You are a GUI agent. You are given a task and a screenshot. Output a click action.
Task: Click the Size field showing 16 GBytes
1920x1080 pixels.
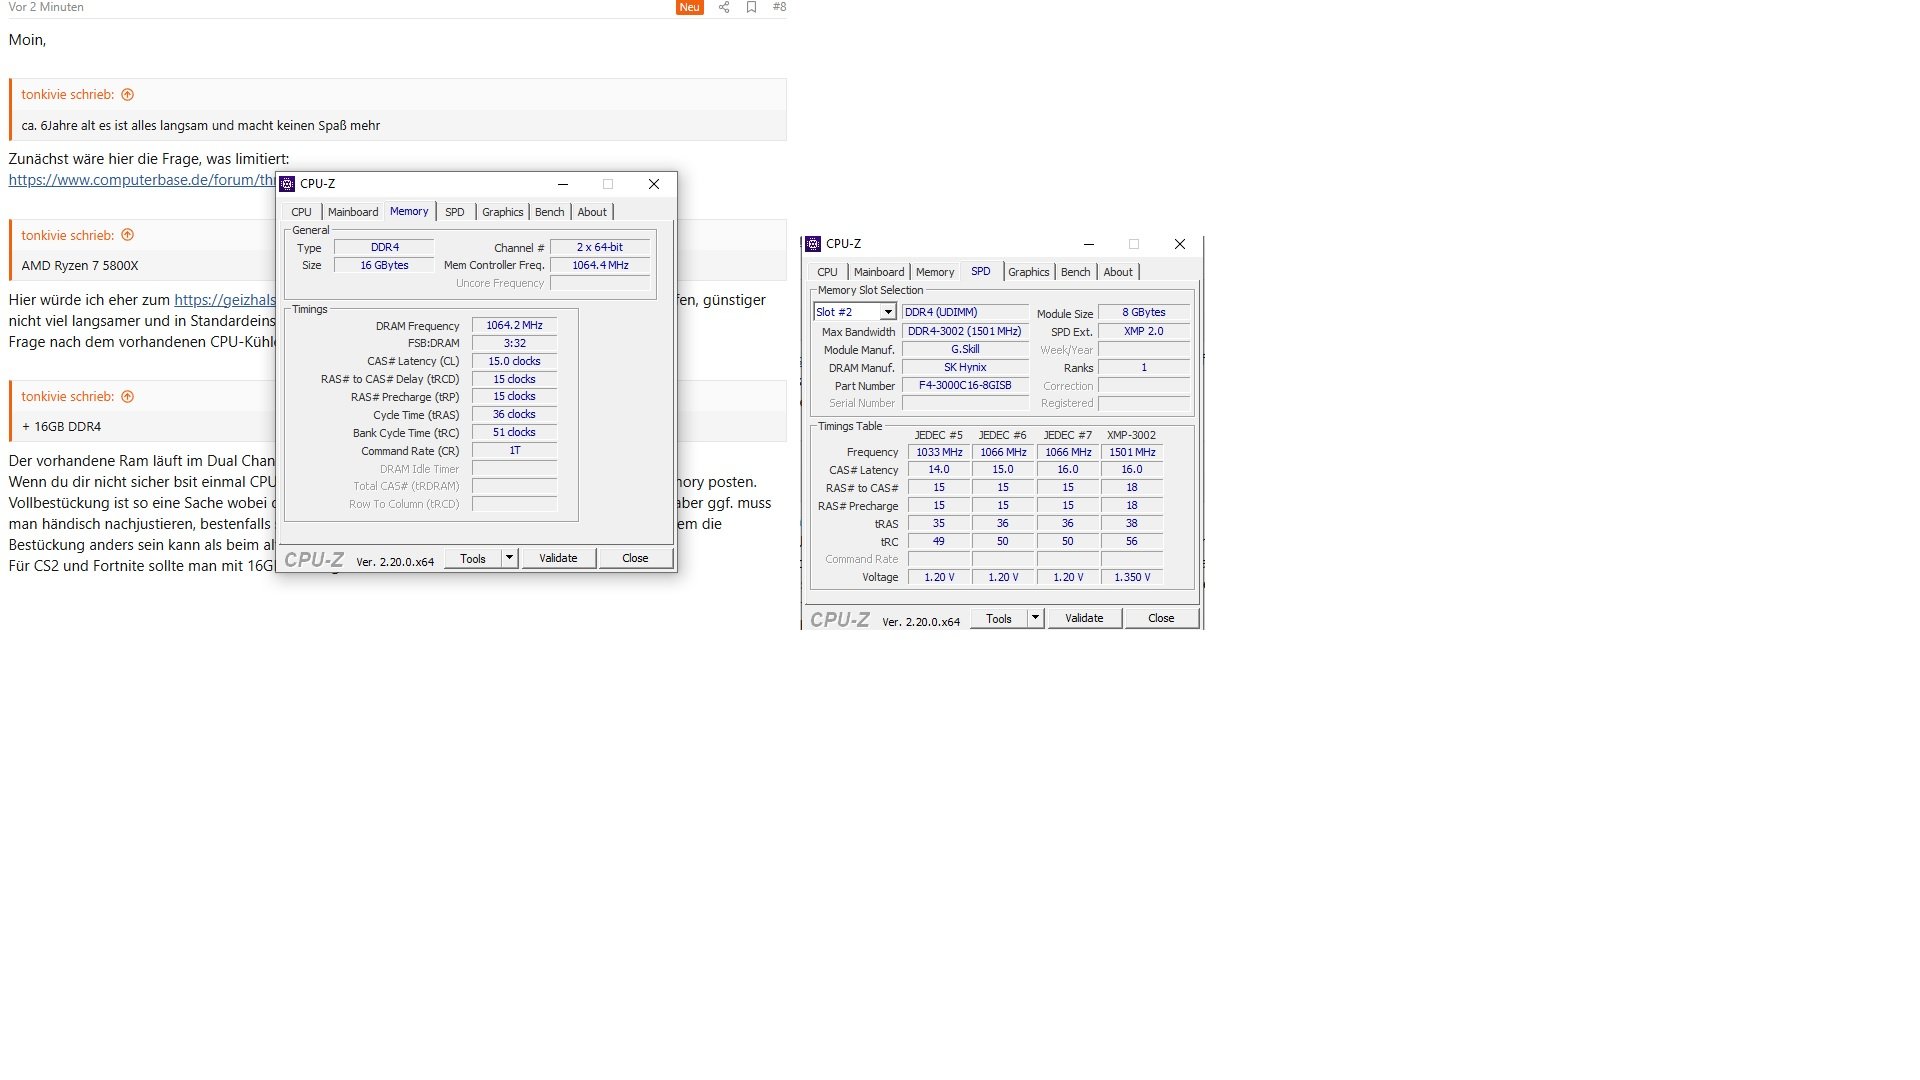point(384,265)
